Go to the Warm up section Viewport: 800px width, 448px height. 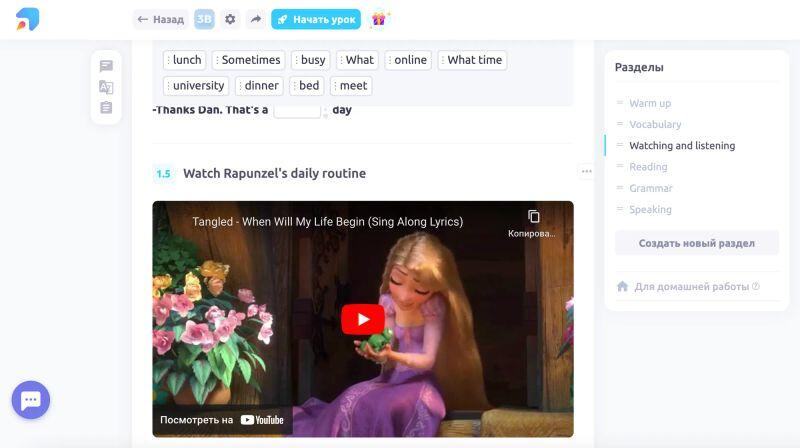click(649, 103)
